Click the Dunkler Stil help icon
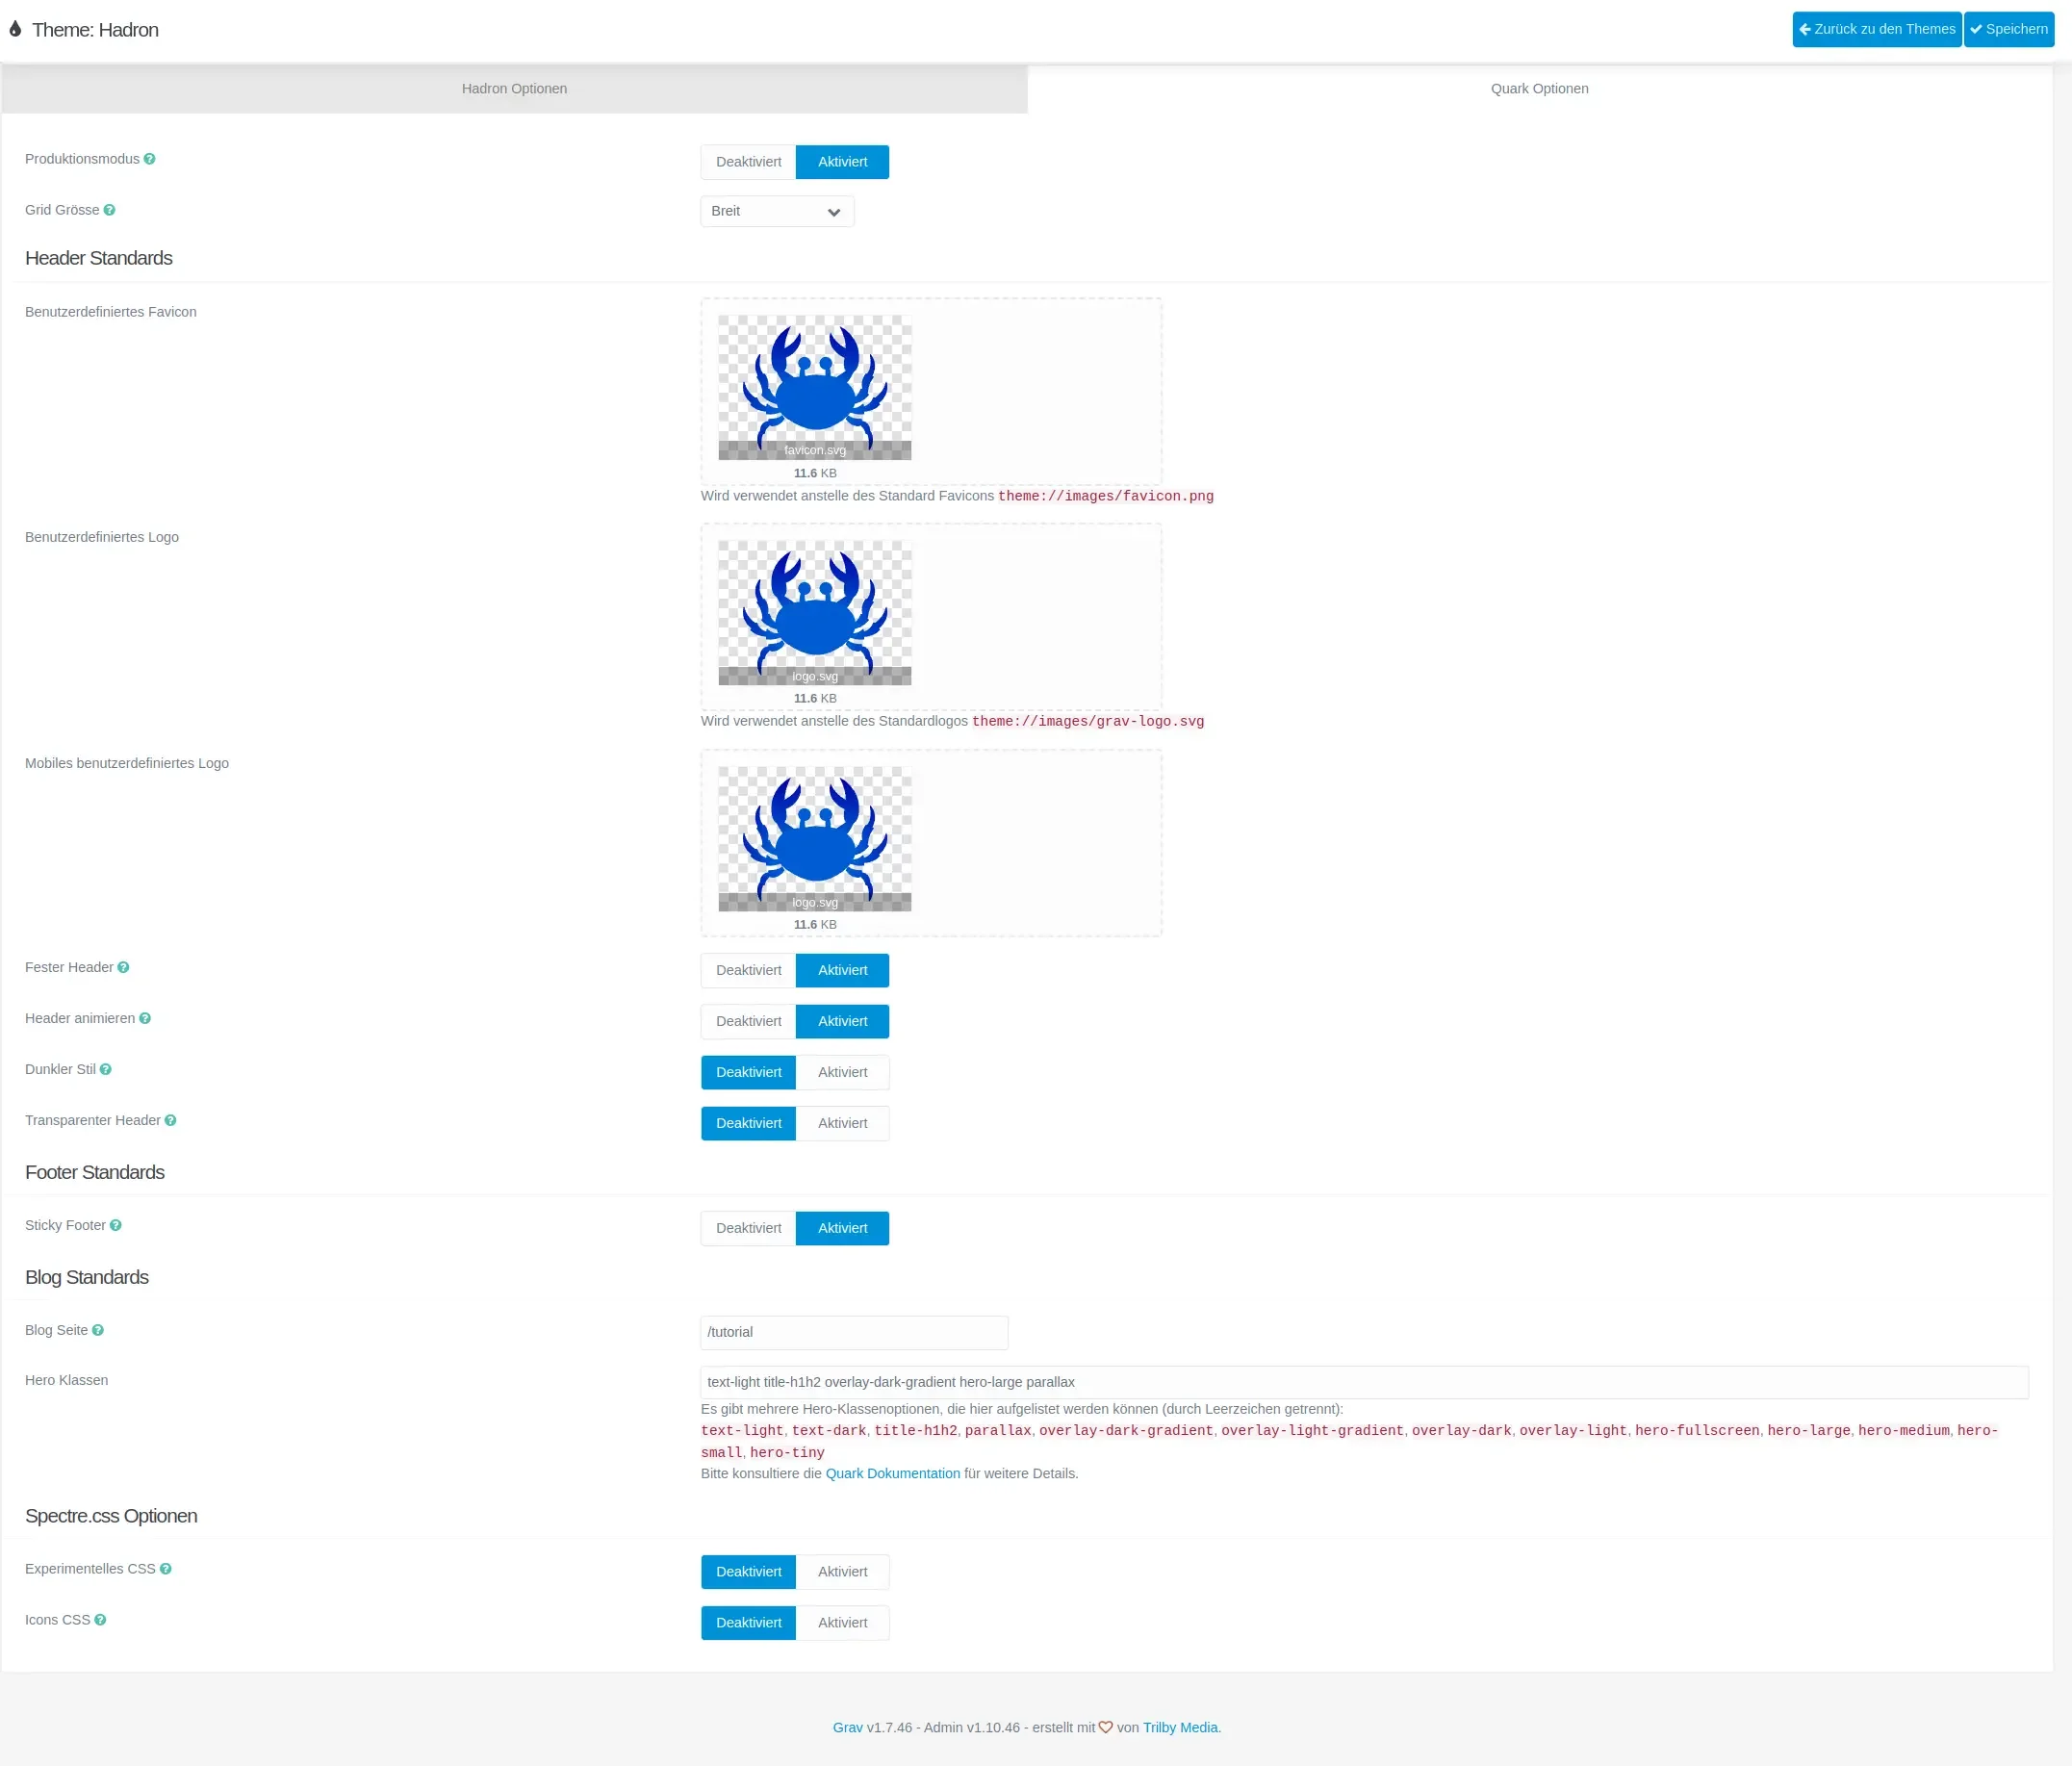The height and width of the screenshot is (1766, 2072). coord(104,1069)
